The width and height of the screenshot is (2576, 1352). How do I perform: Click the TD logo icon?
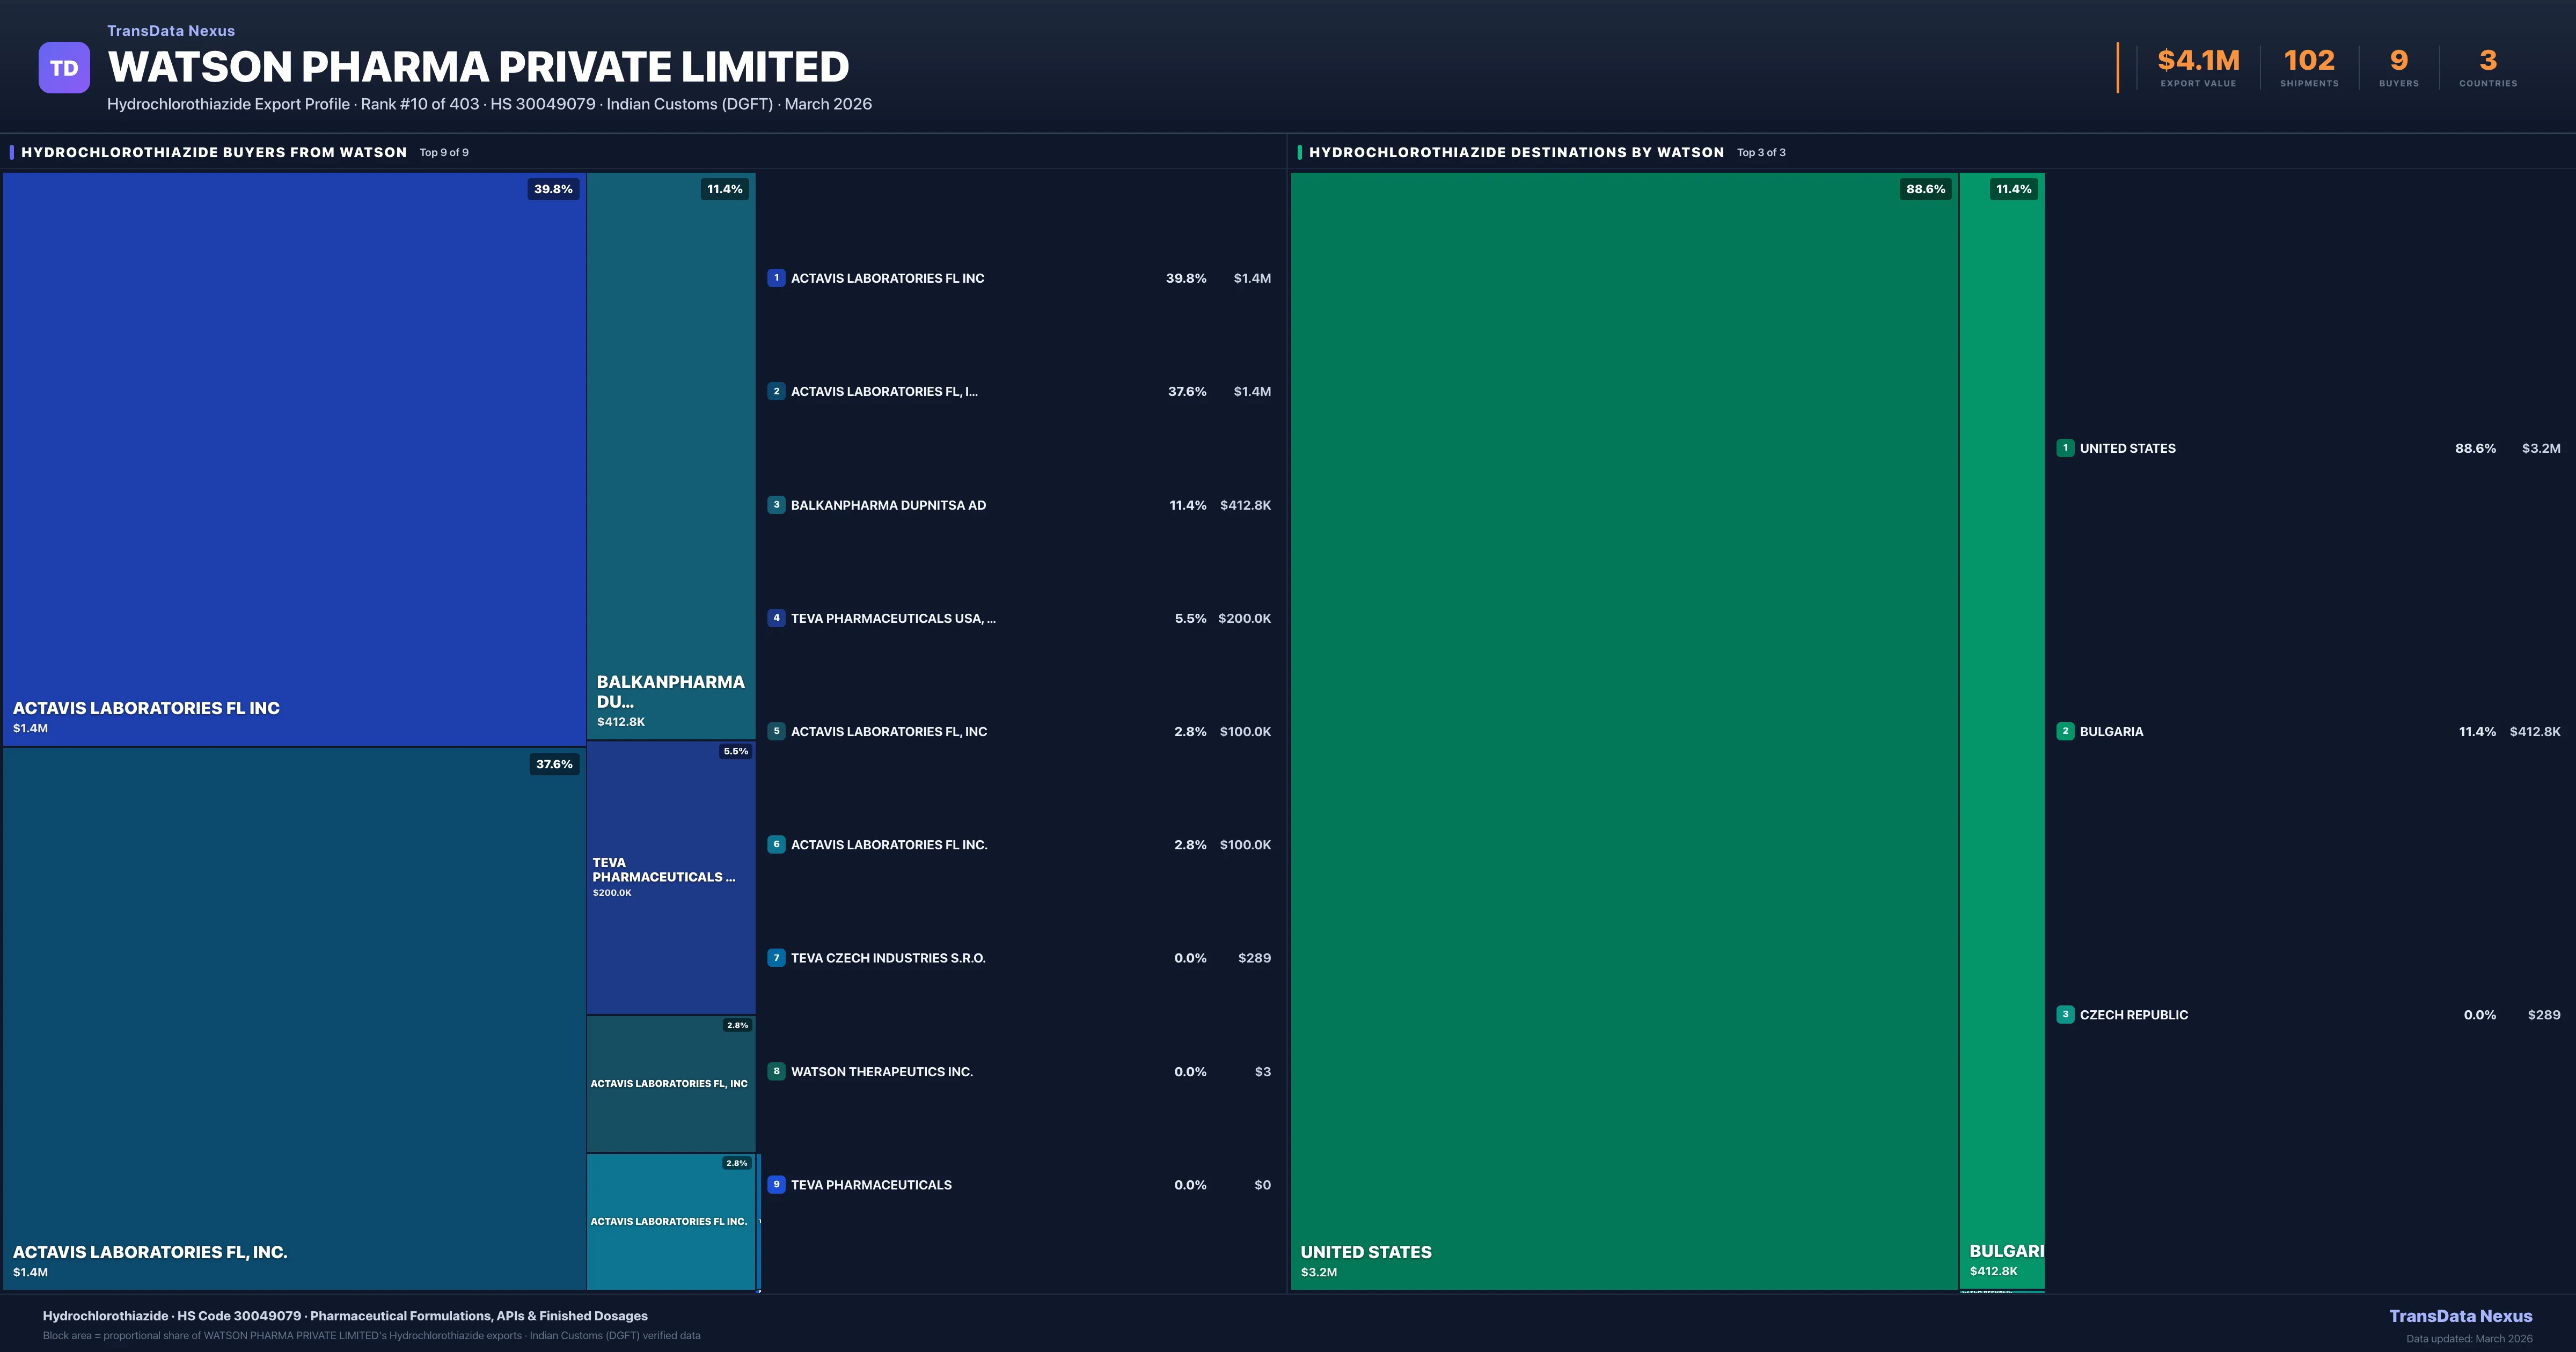(x=64, y=68)
